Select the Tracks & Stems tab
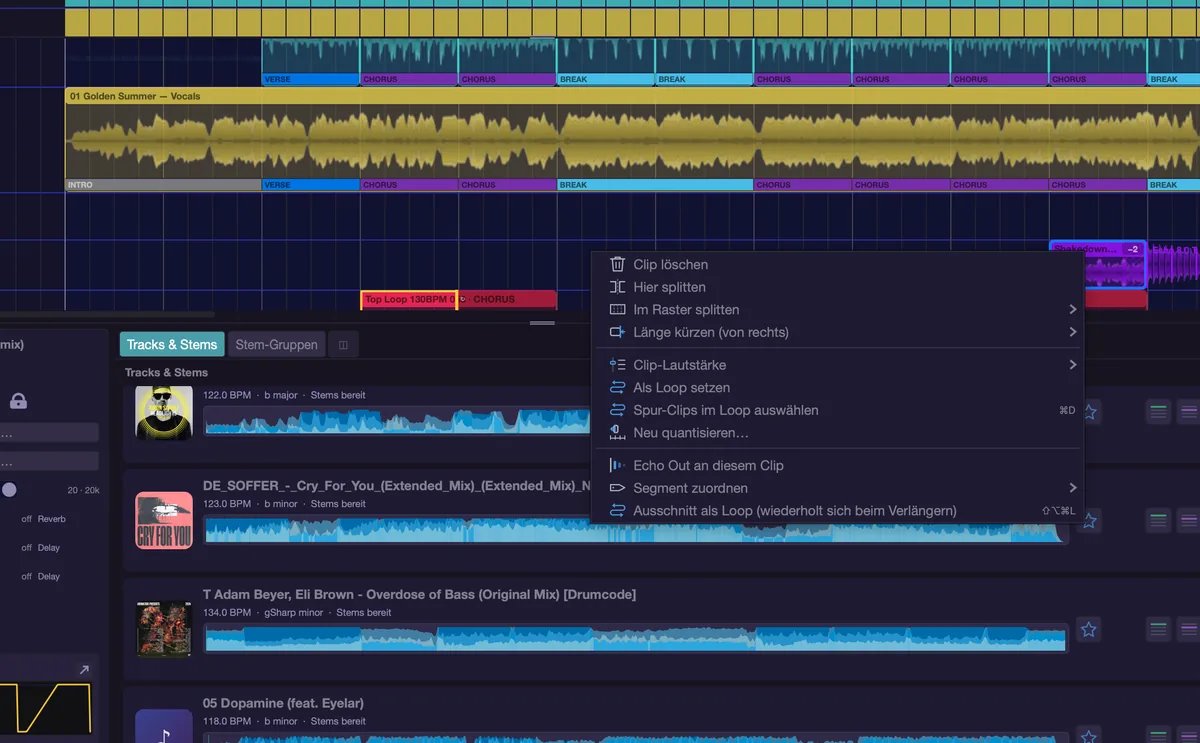Screen dimensions: 1200x743 click(x=172, y=345)
